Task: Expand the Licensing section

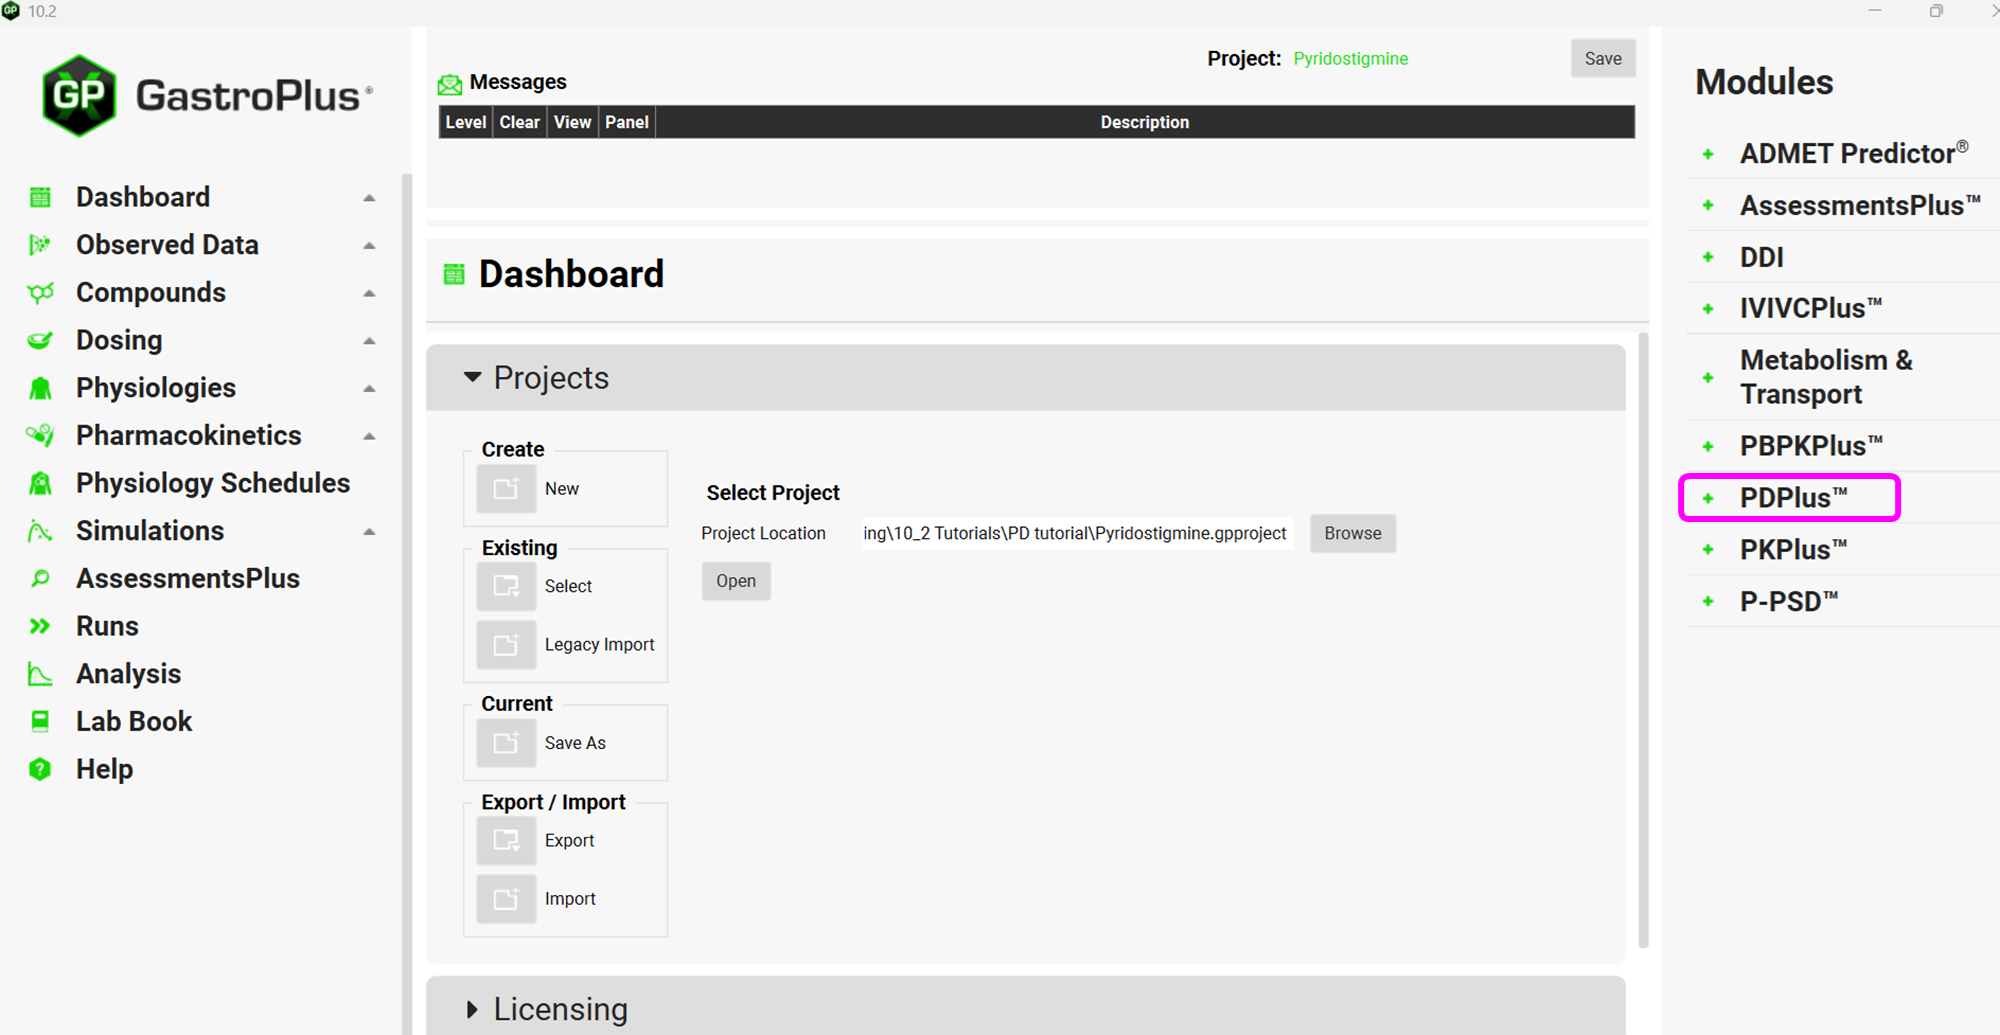Action: (x=472, y=1009)
